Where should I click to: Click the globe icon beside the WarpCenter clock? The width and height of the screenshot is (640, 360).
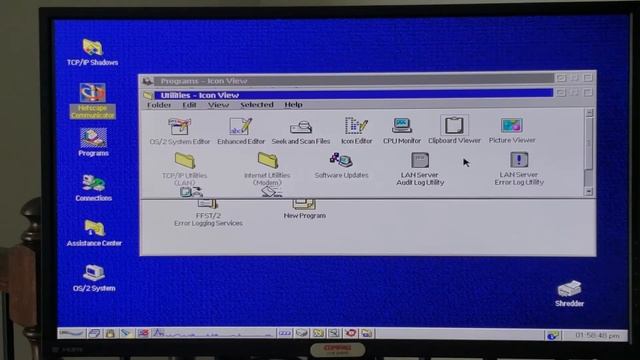coord(552,336)
